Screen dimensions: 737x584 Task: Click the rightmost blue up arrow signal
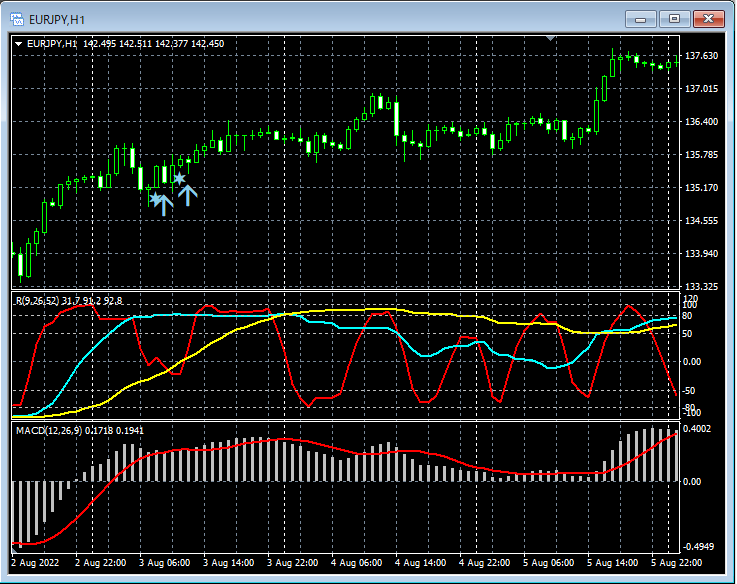(188, 195)
